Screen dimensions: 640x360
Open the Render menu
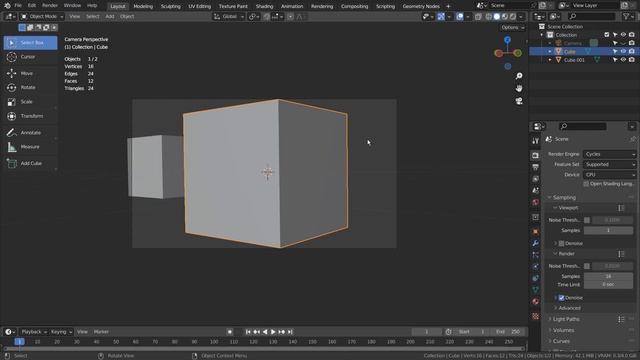click(x=50, y=6)
